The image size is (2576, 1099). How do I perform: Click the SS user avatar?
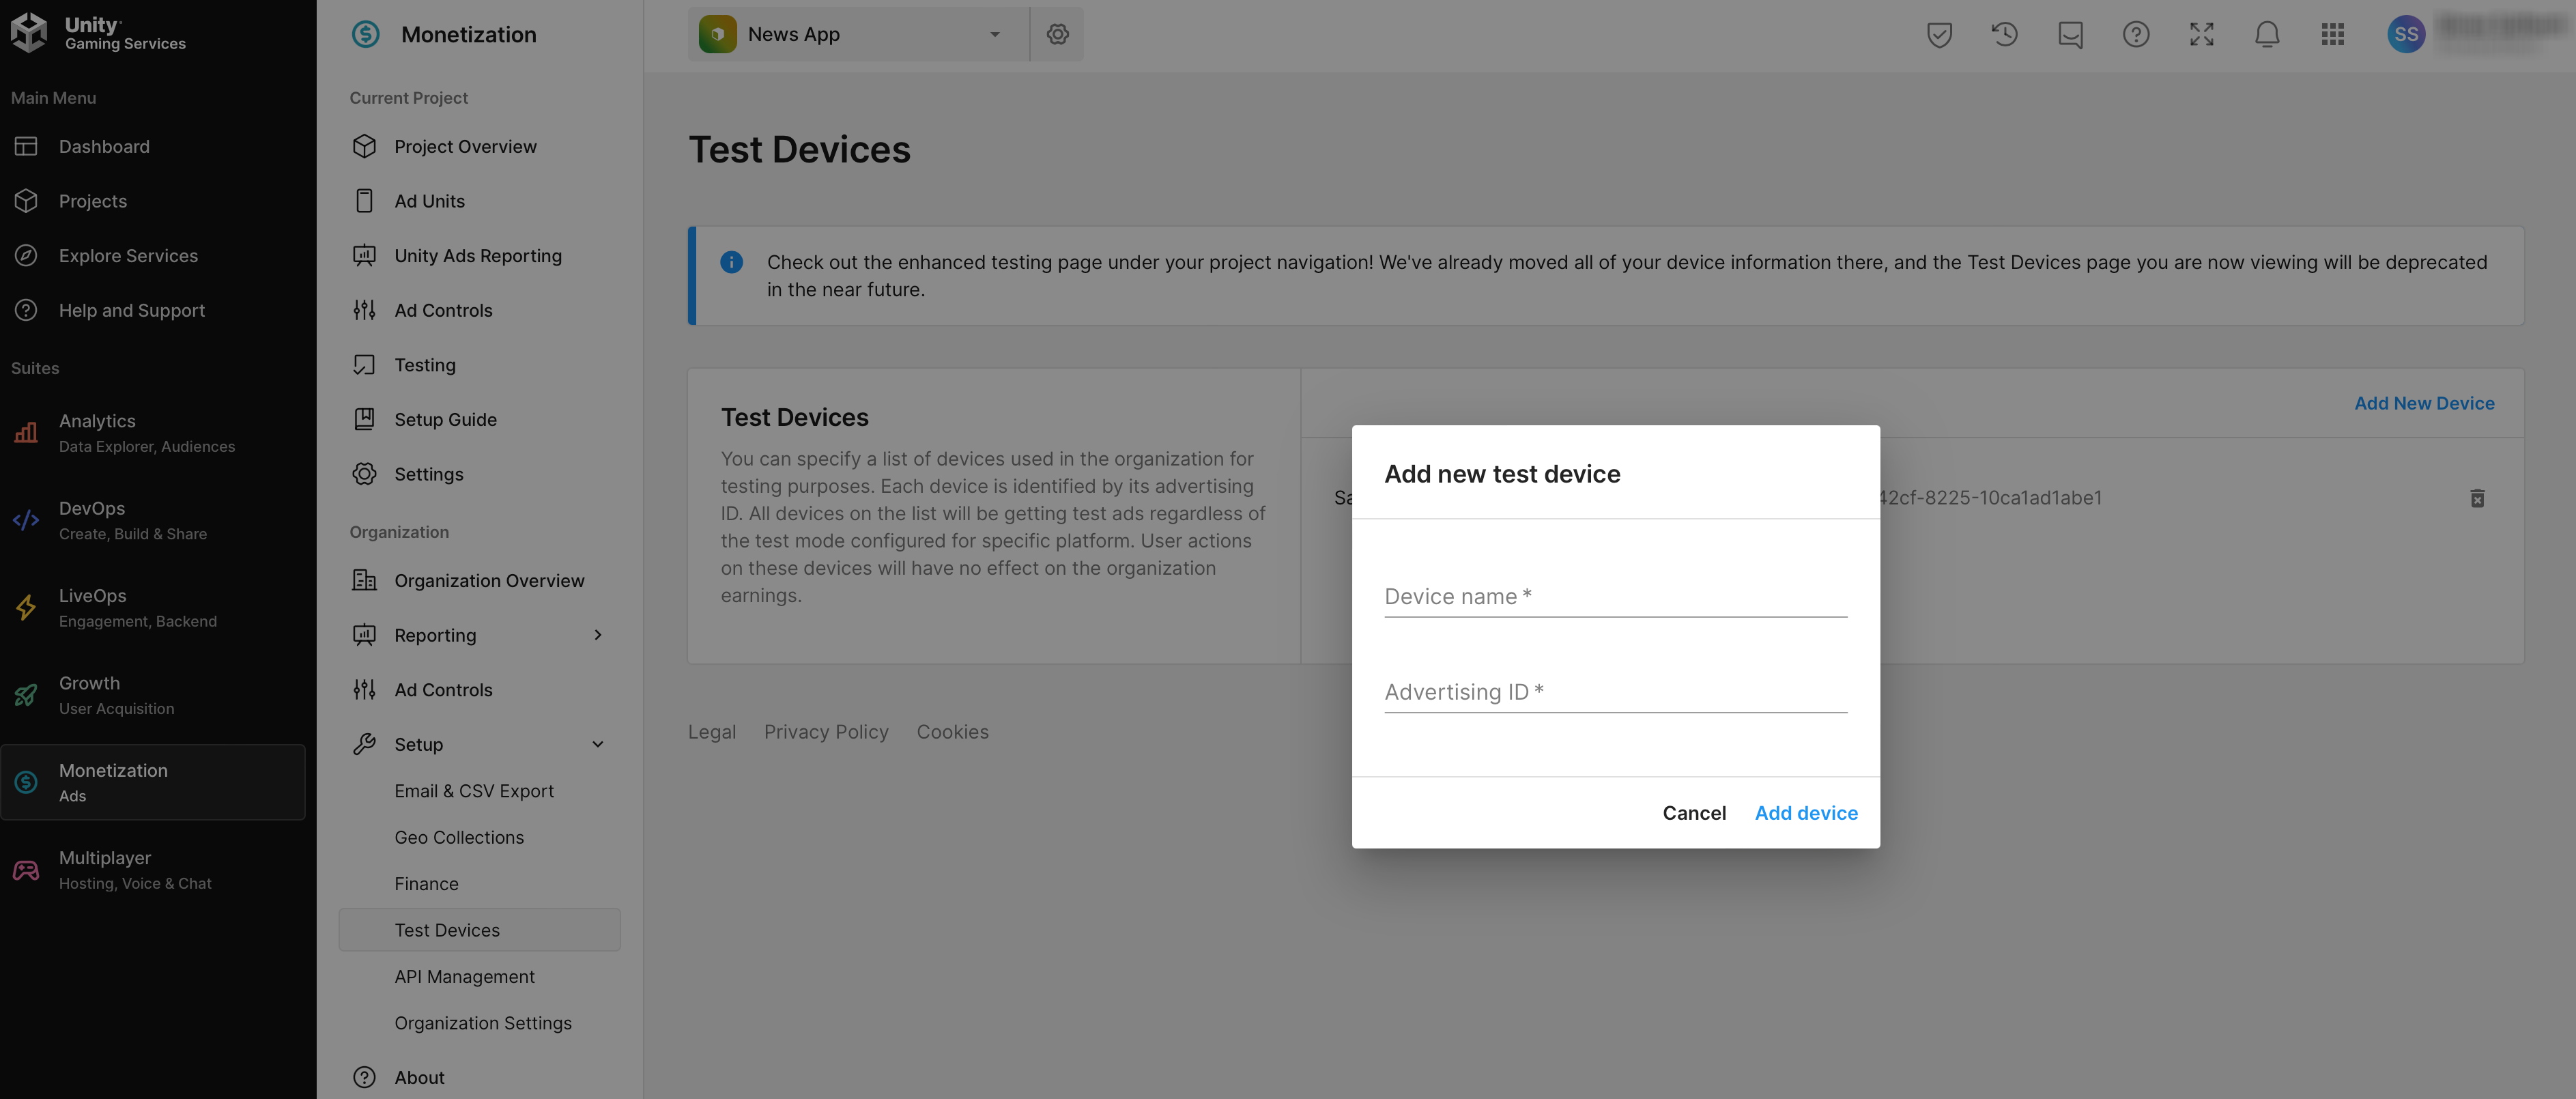pyautogui.click(x=2406, y=35)
